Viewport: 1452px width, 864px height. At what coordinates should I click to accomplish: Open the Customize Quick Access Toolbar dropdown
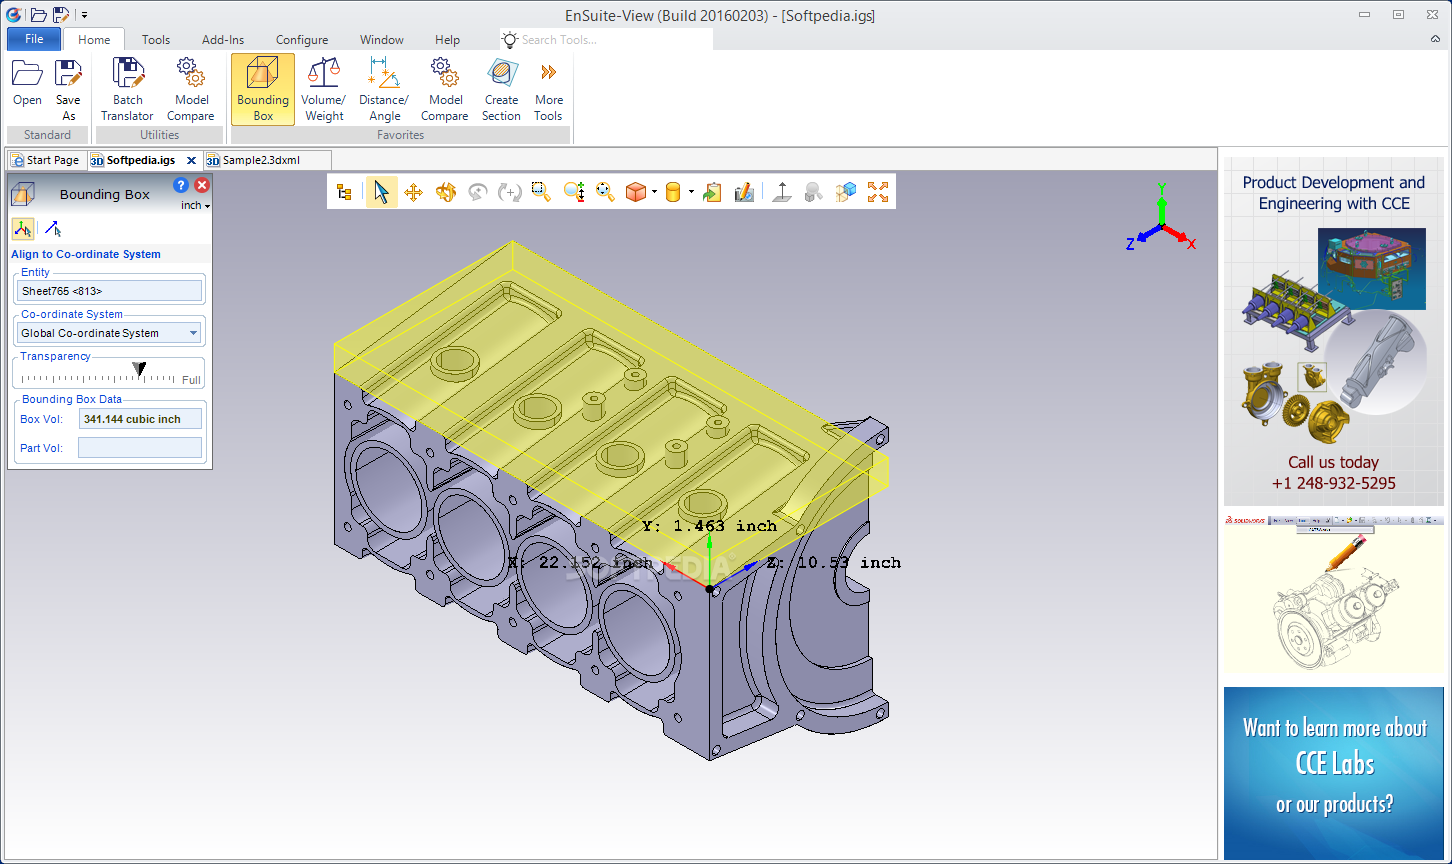[x=85, y=15]
